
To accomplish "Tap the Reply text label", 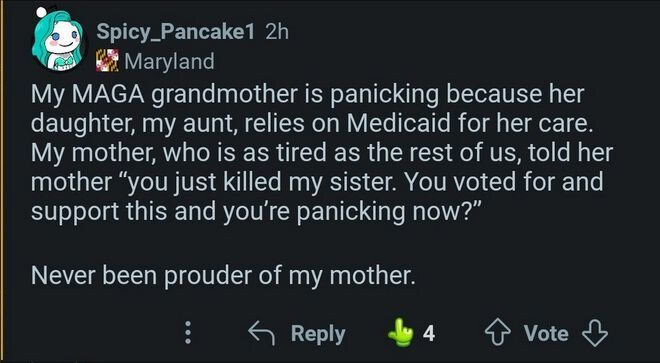I will coord(318,334).
